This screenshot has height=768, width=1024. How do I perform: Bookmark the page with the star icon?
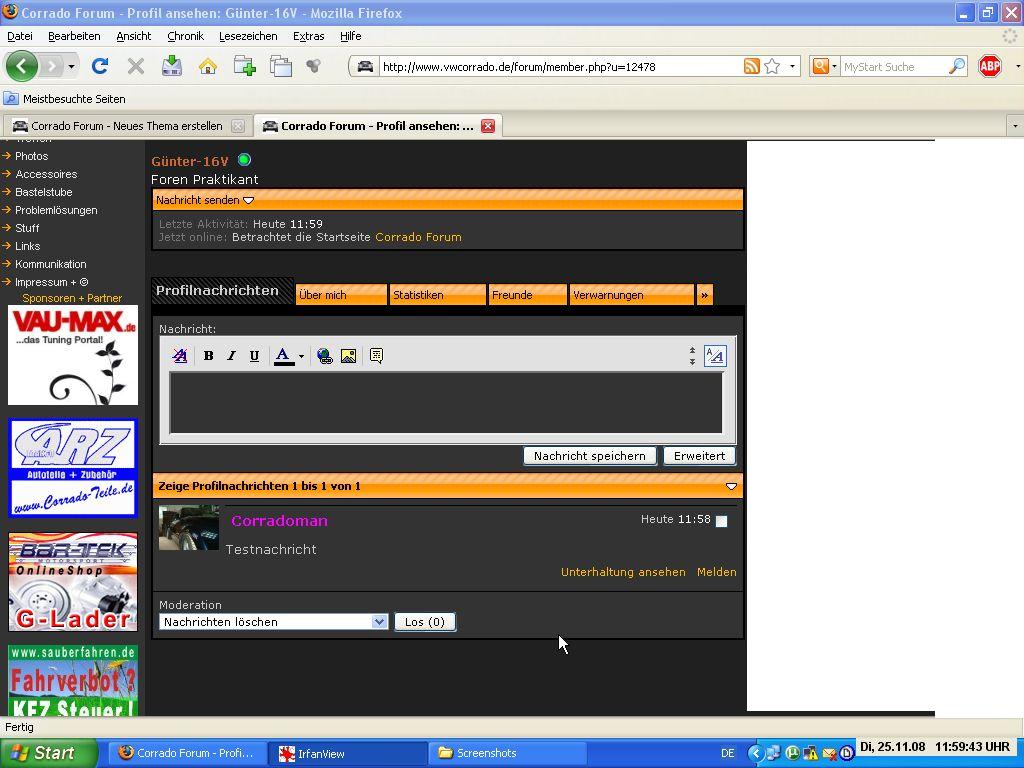pos(772,67)
